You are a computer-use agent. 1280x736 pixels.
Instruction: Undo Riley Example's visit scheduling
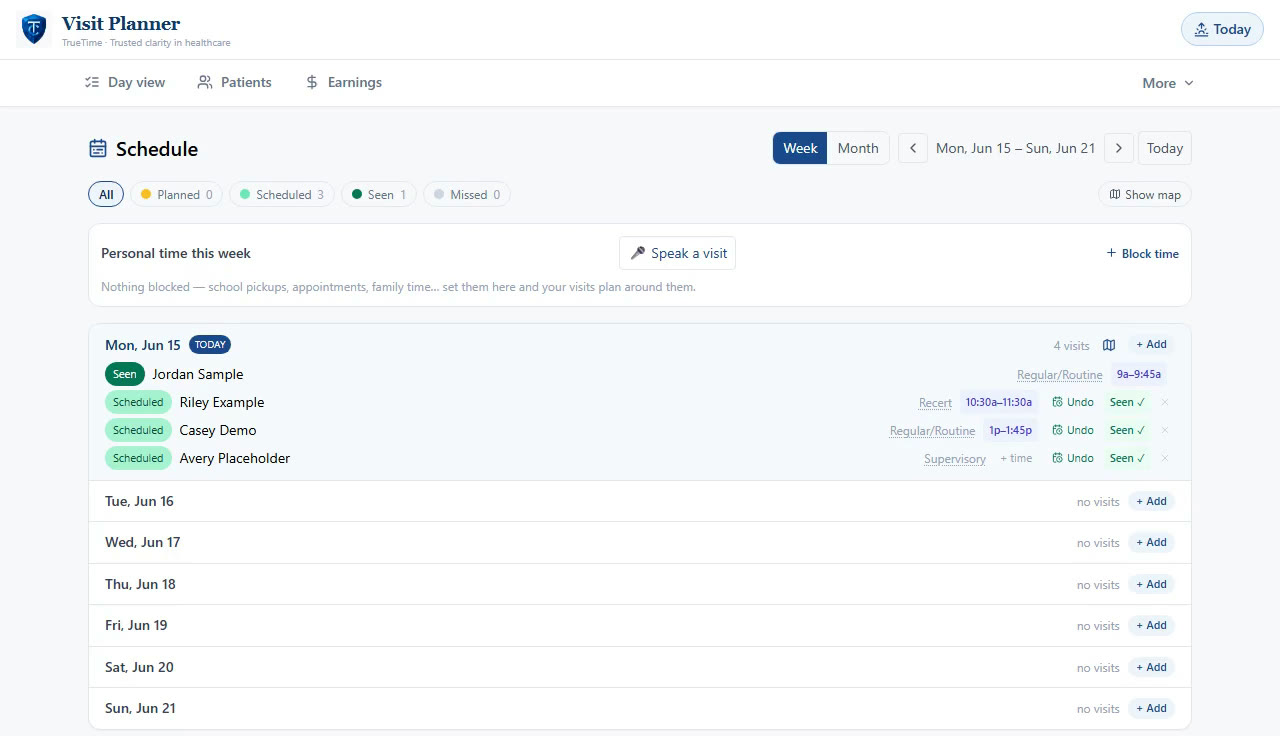1072,402
